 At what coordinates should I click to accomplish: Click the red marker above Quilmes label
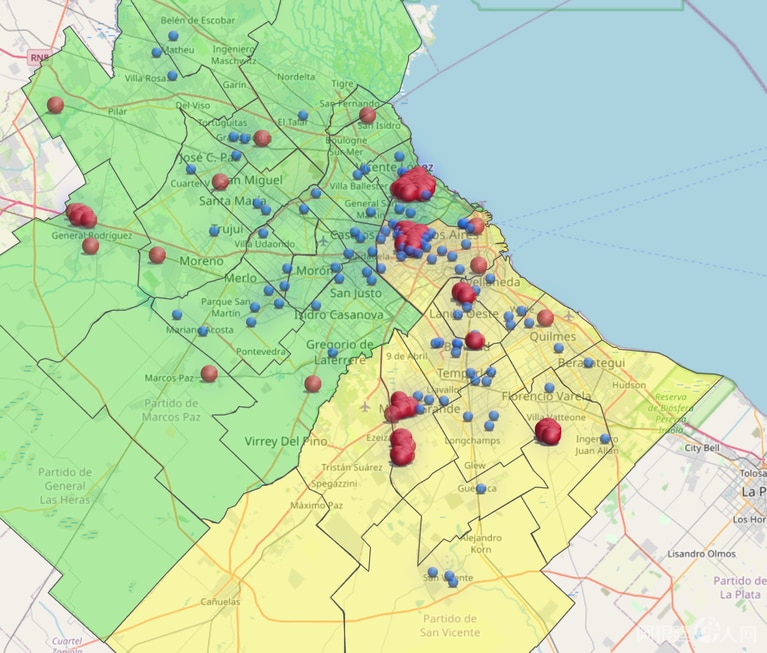point(545,318)
